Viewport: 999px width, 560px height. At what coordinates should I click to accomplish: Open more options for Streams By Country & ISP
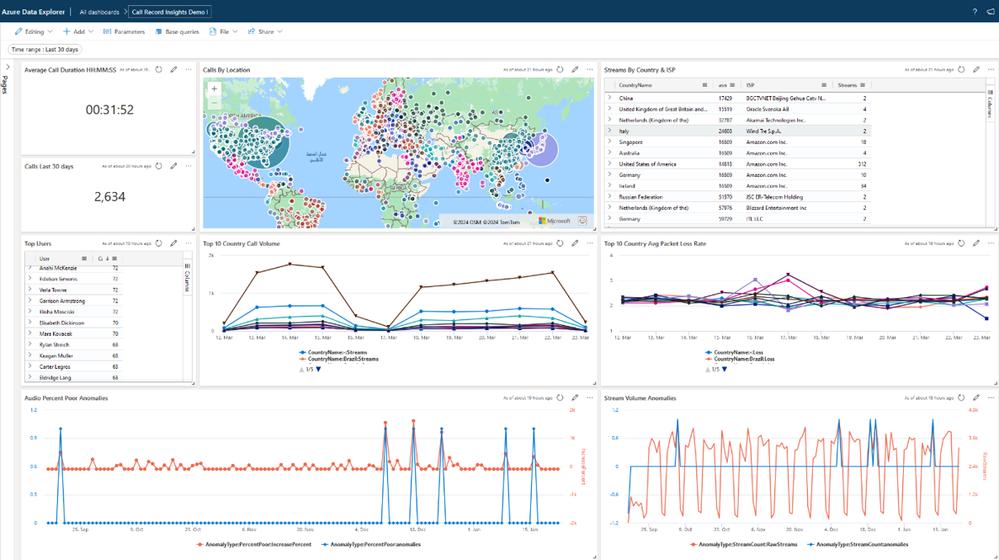point(991,69)
